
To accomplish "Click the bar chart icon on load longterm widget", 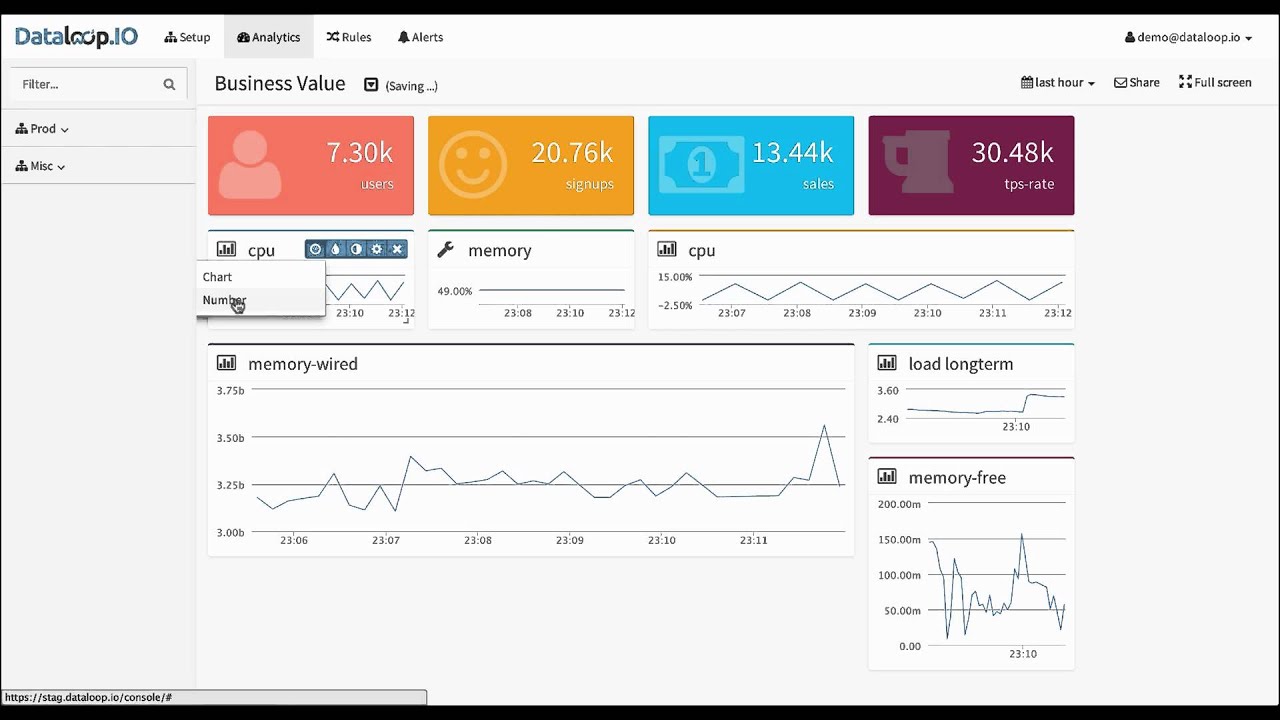I will click(x=887, y=363).
